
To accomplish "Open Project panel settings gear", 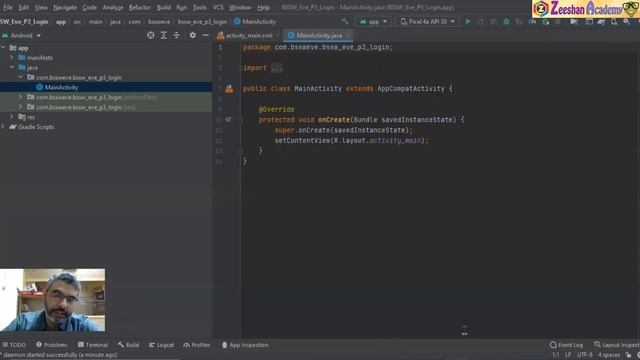I will point(193,36).
